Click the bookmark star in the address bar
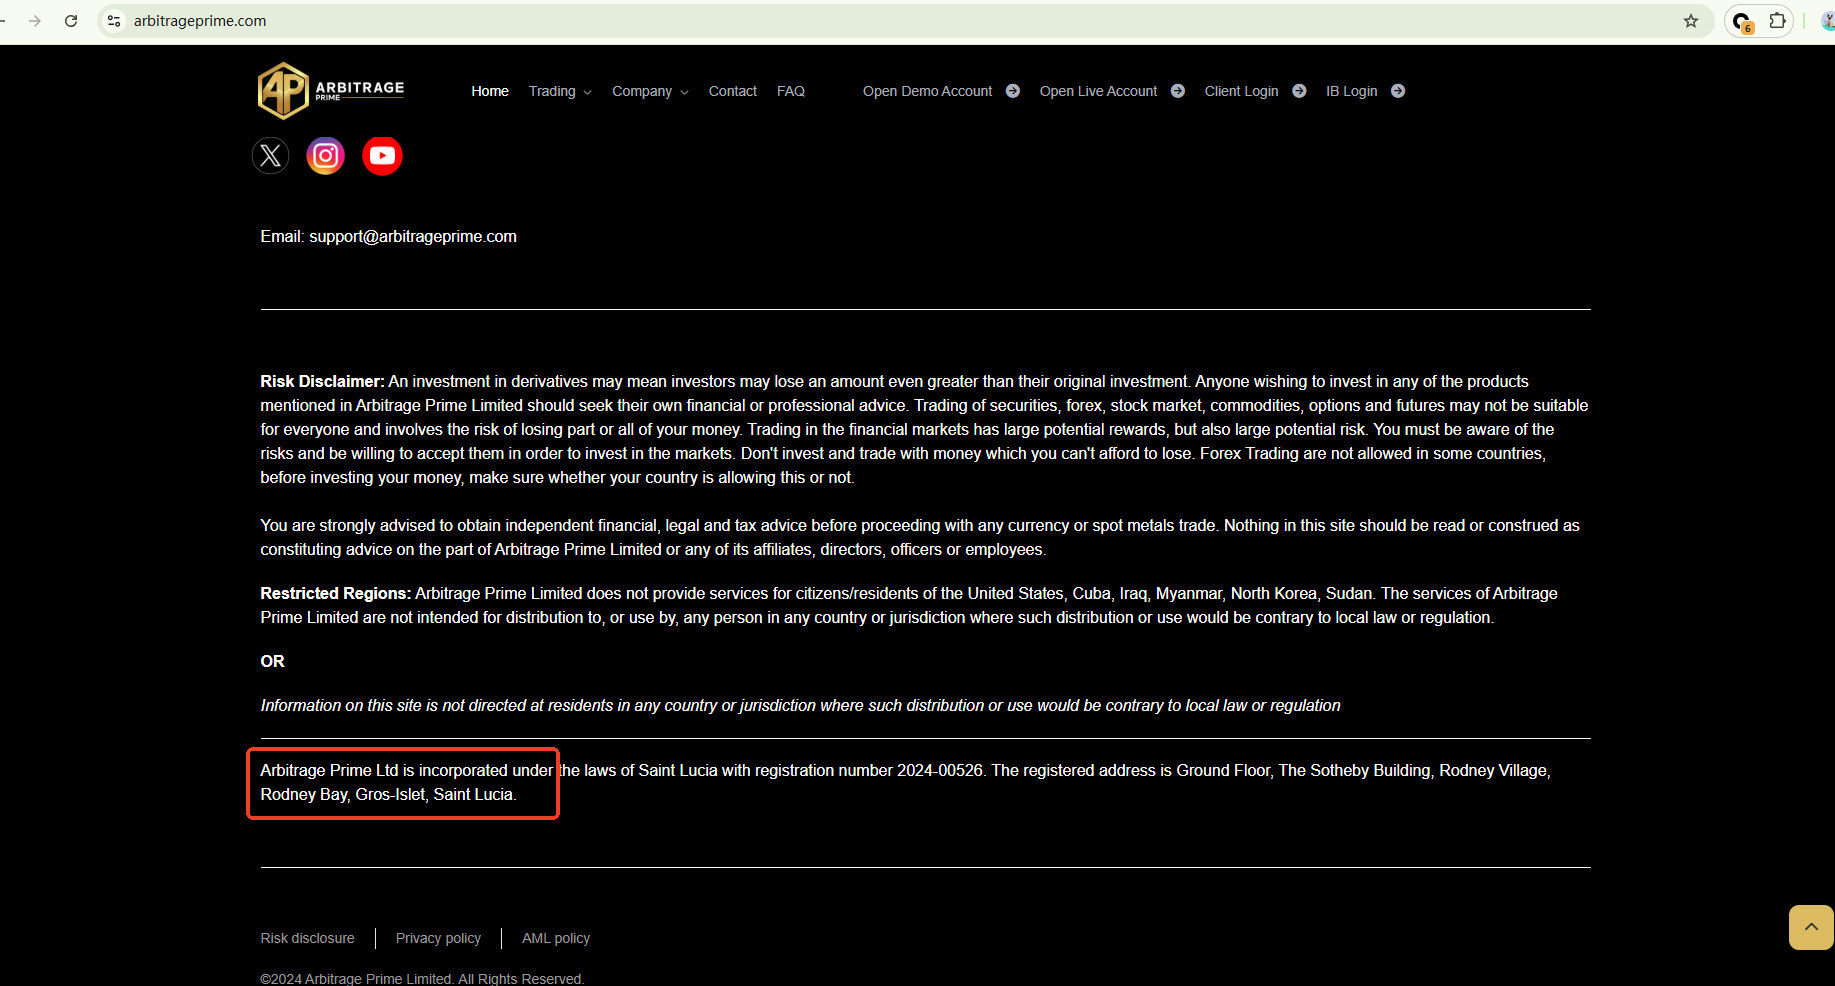Image resolution: width=1835 pixels, height=986 pixels. [x=1691, y=20]
